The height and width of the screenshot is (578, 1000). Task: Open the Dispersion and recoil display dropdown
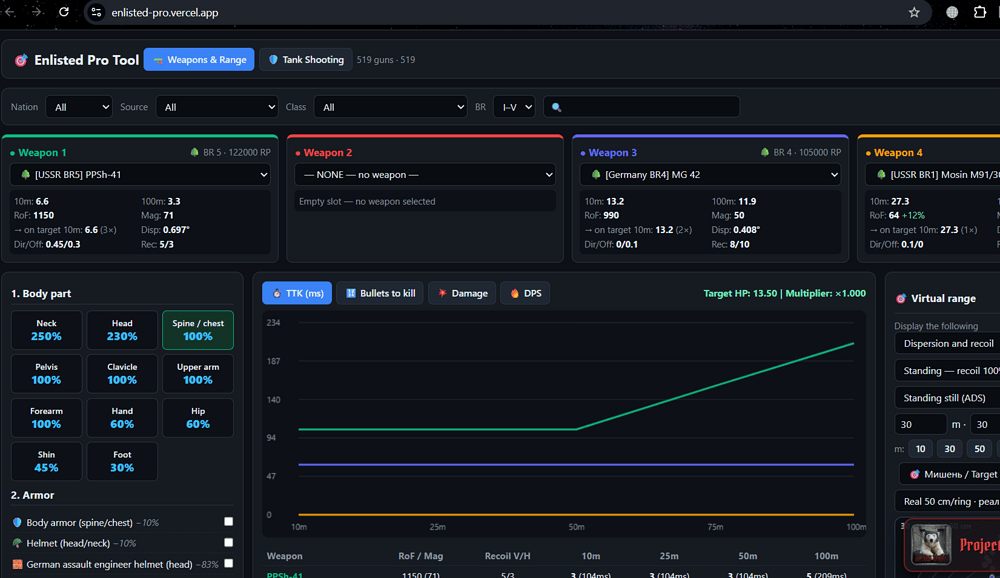tap(948, 344)
